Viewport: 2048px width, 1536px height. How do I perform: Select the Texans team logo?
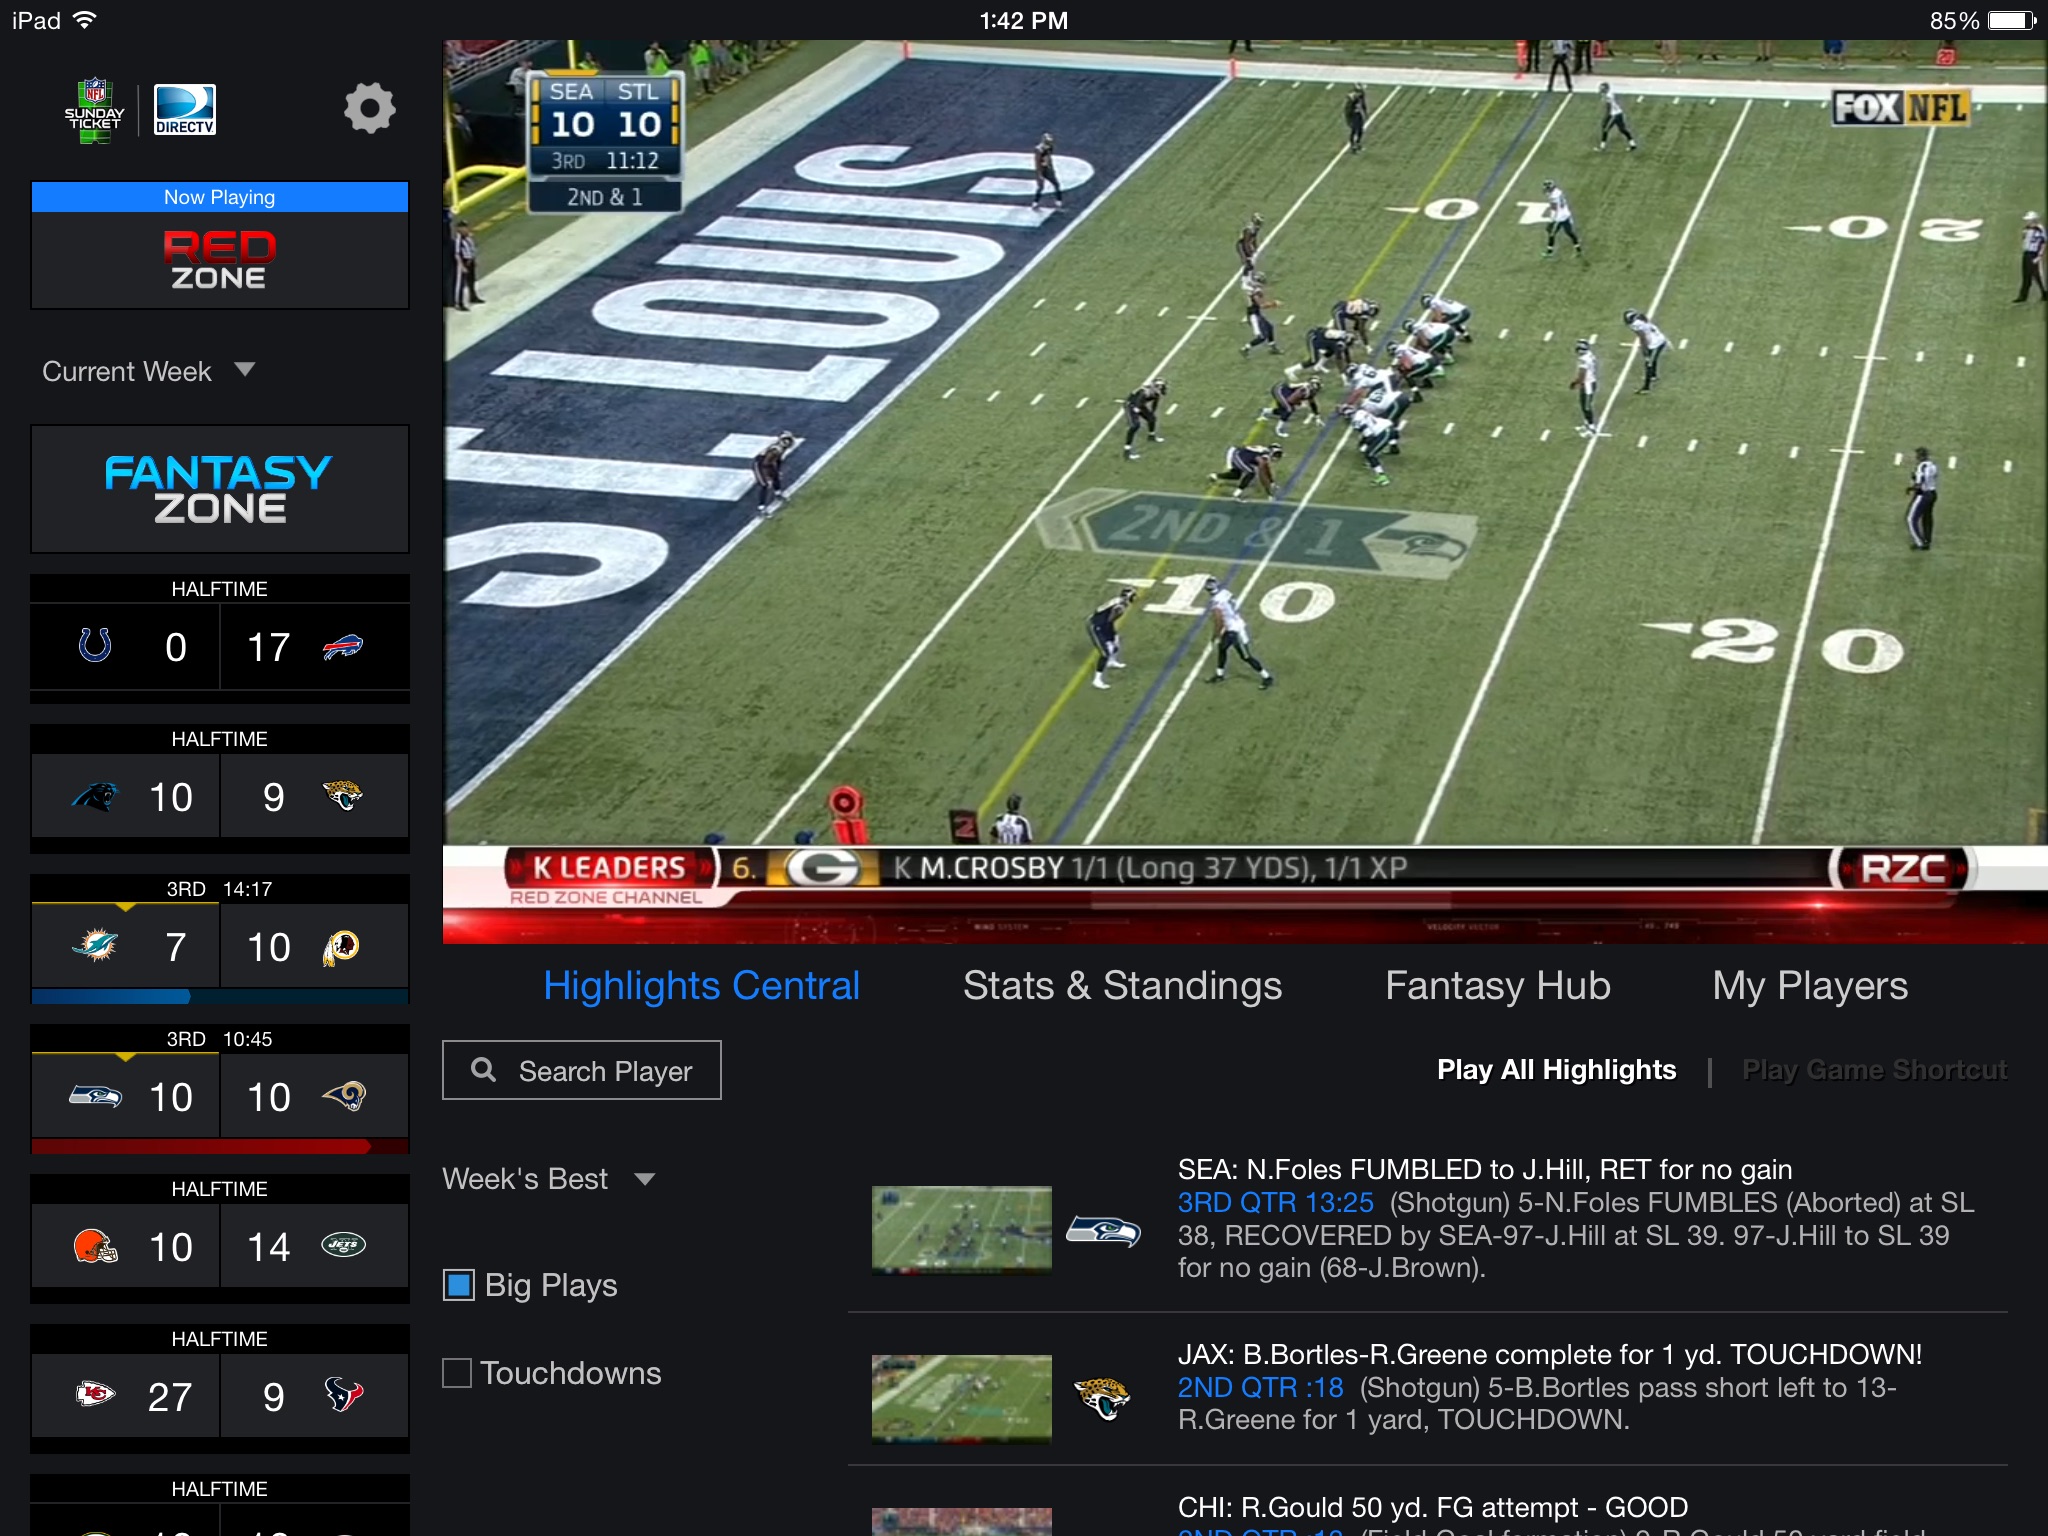[x=343, y=1394]
